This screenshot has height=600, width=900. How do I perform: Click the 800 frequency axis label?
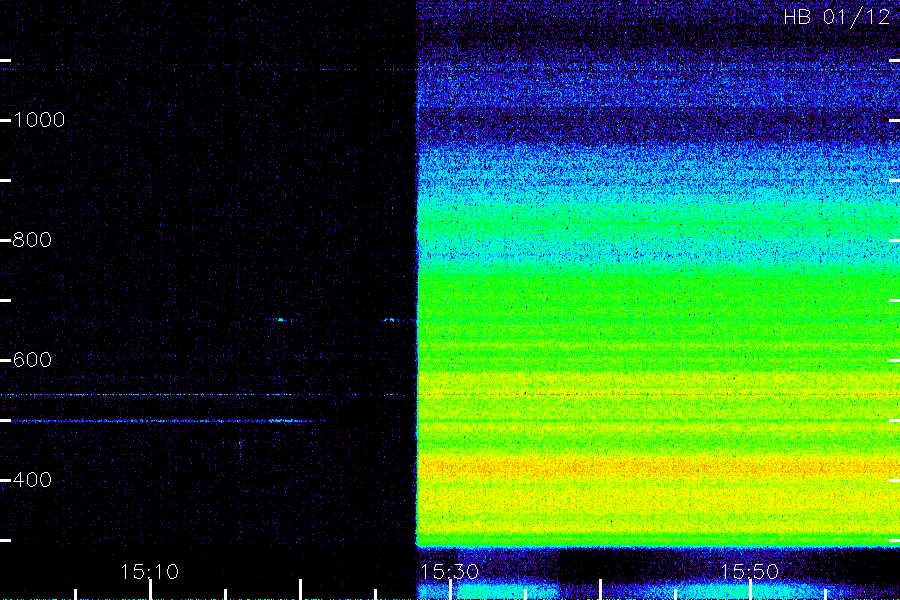point(32,240)
